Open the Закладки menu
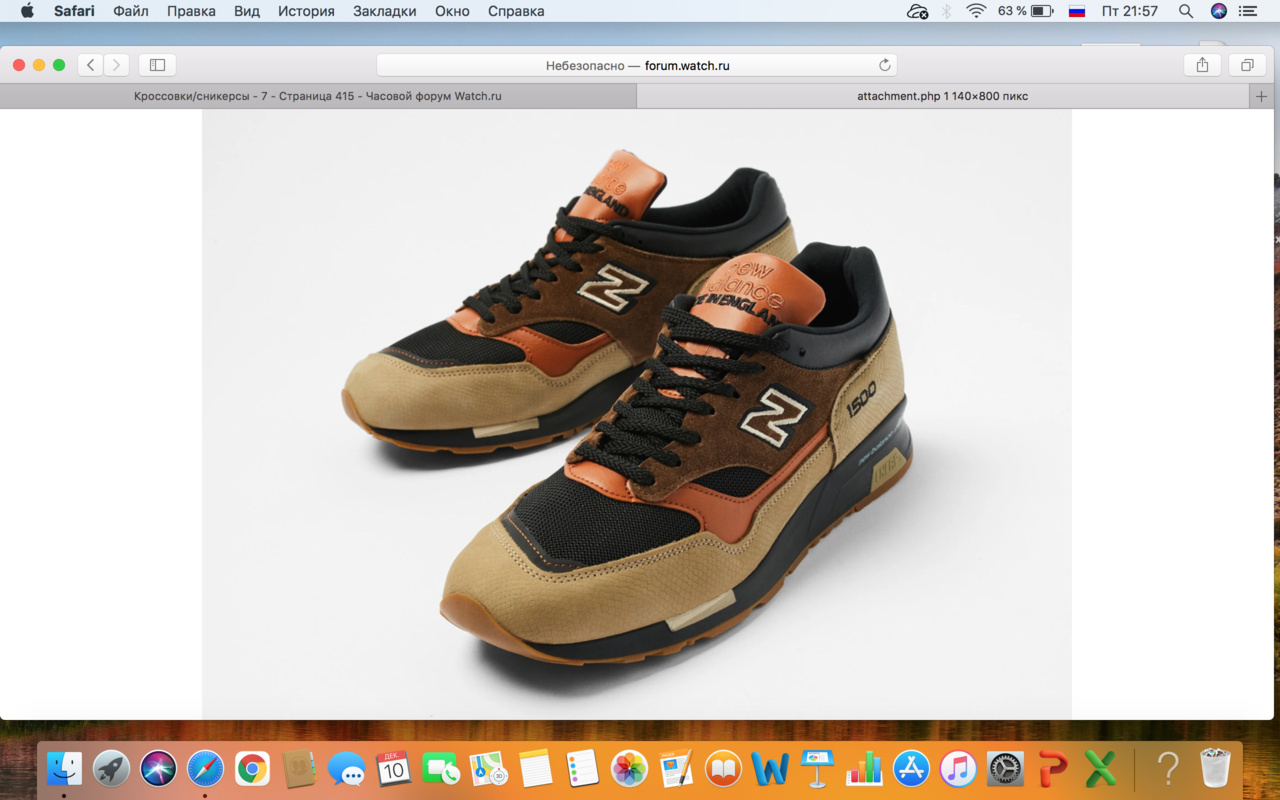This screenshot has height=800, width=1280. [385, 11]
